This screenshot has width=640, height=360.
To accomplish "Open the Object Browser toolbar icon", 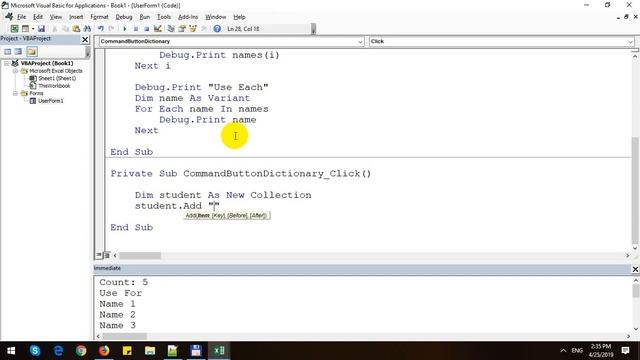I will (x=193, y=29).
